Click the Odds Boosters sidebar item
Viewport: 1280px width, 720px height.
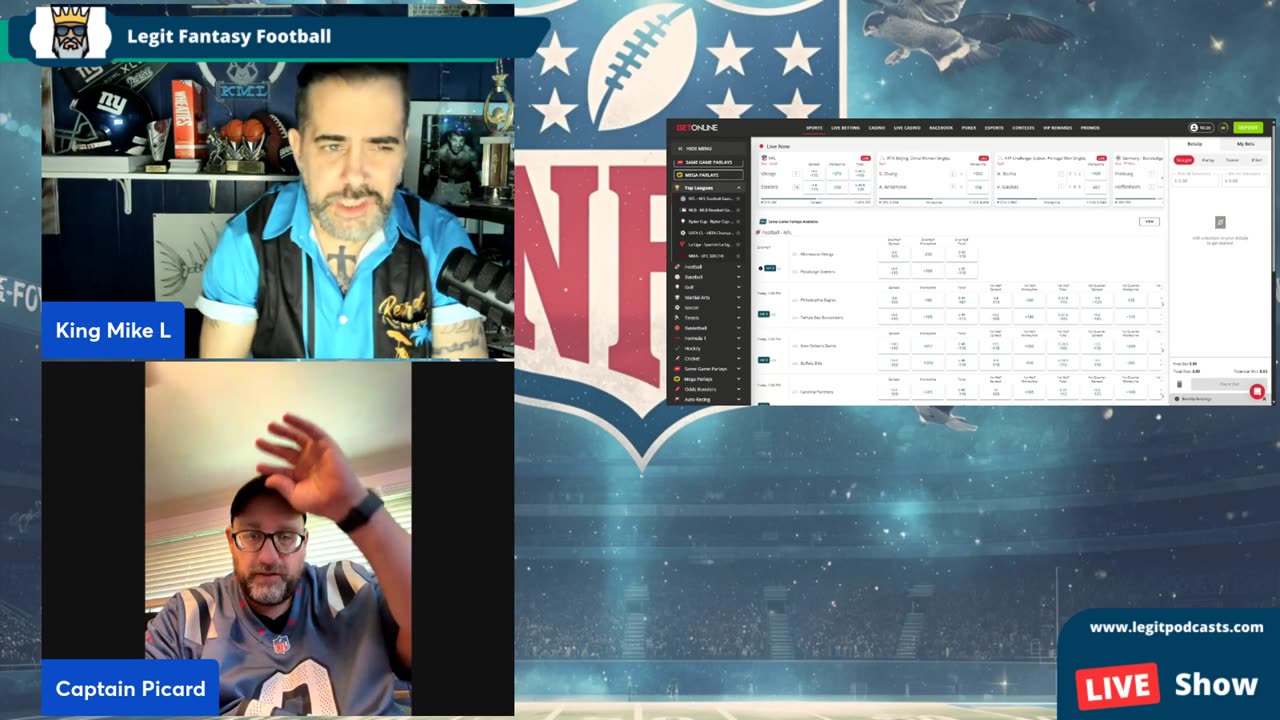coord(707,389)
